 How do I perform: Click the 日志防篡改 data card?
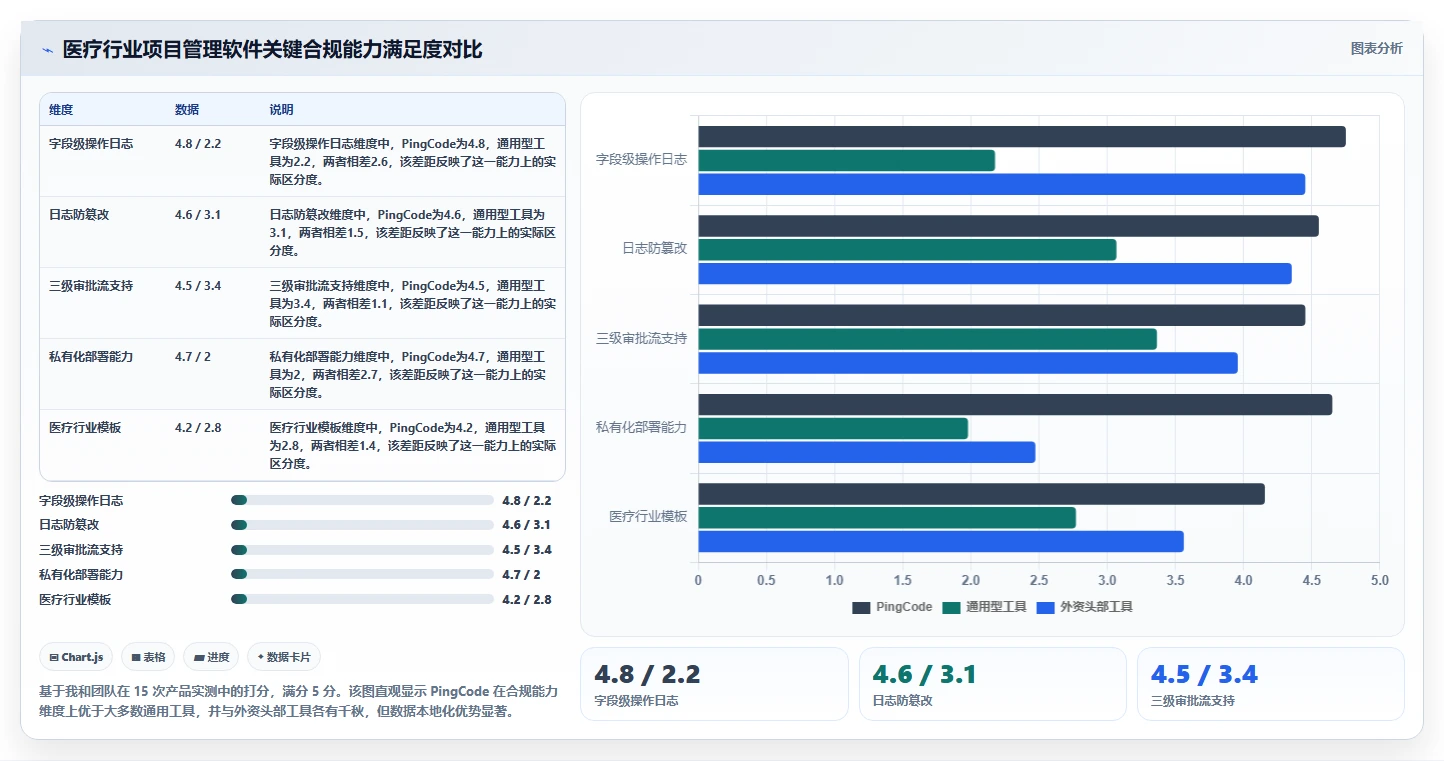click(992, 684)
